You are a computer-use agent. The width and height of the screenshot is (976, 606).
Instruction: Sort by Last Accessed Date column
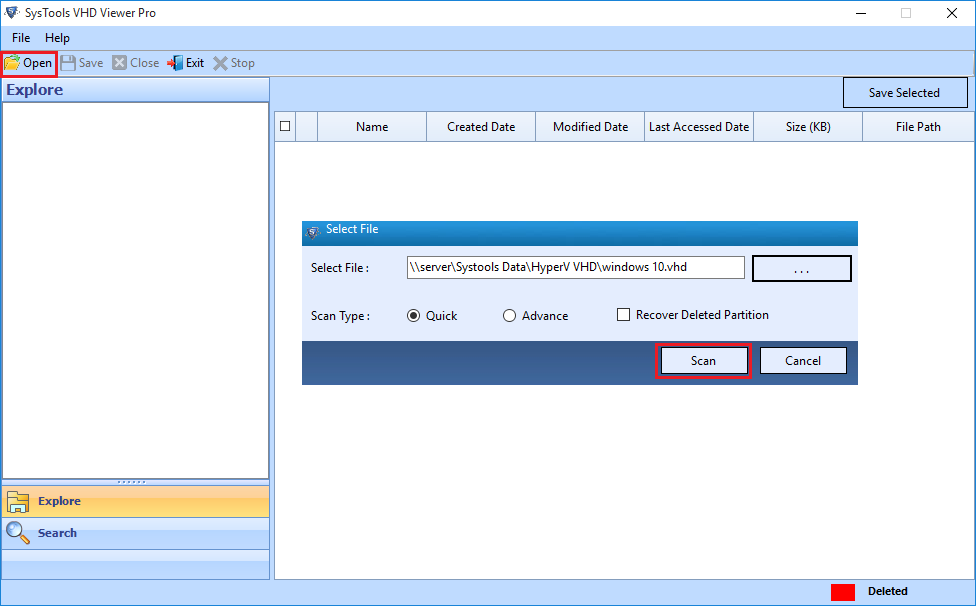coord(699,127)
